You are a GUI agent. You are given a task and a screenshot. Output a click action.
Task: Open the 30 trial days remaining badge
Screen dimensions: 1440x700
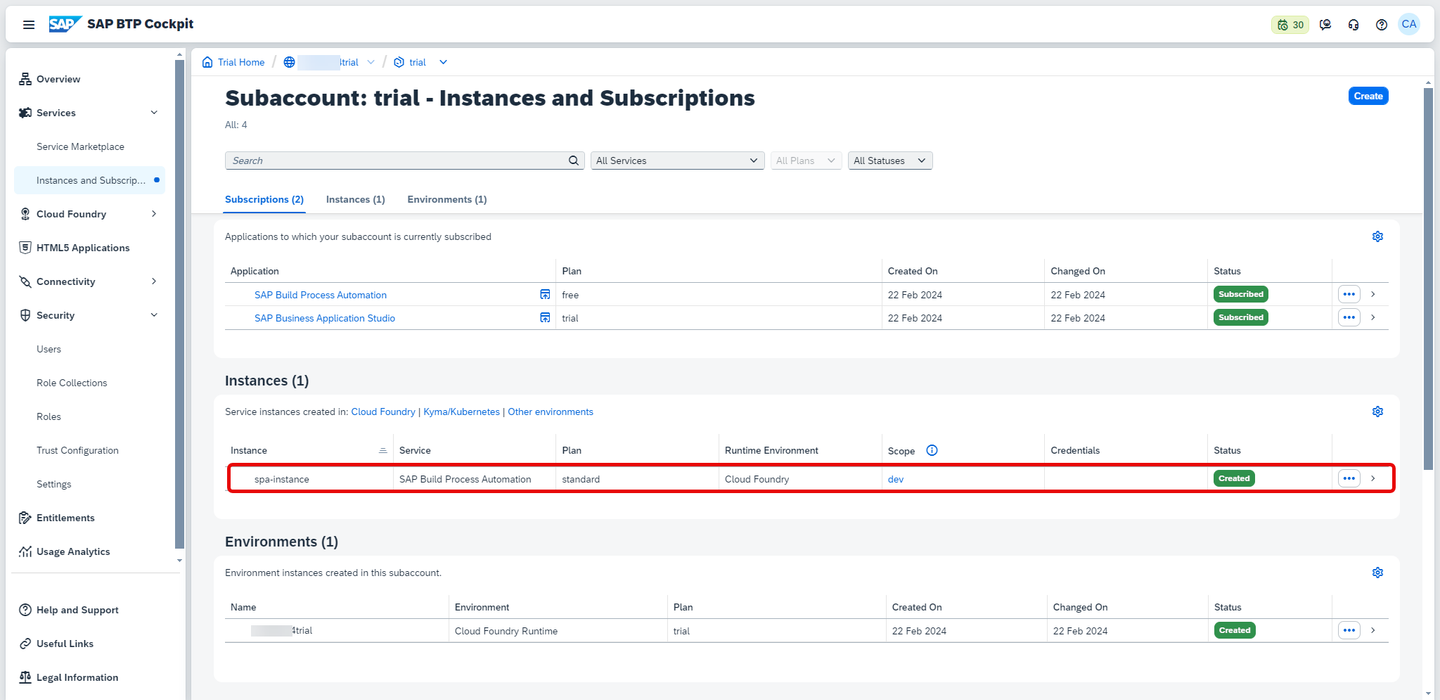[x=1290, y=25]
